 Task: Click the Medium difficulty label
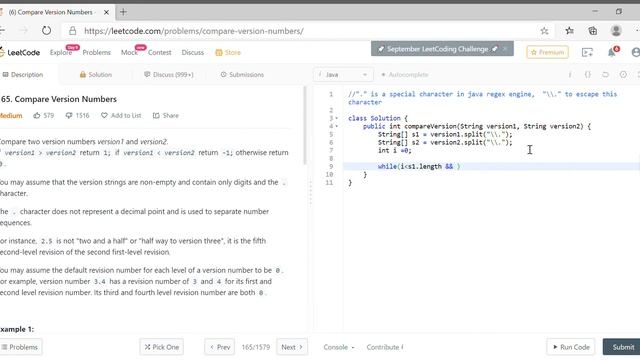coord(11,116)
